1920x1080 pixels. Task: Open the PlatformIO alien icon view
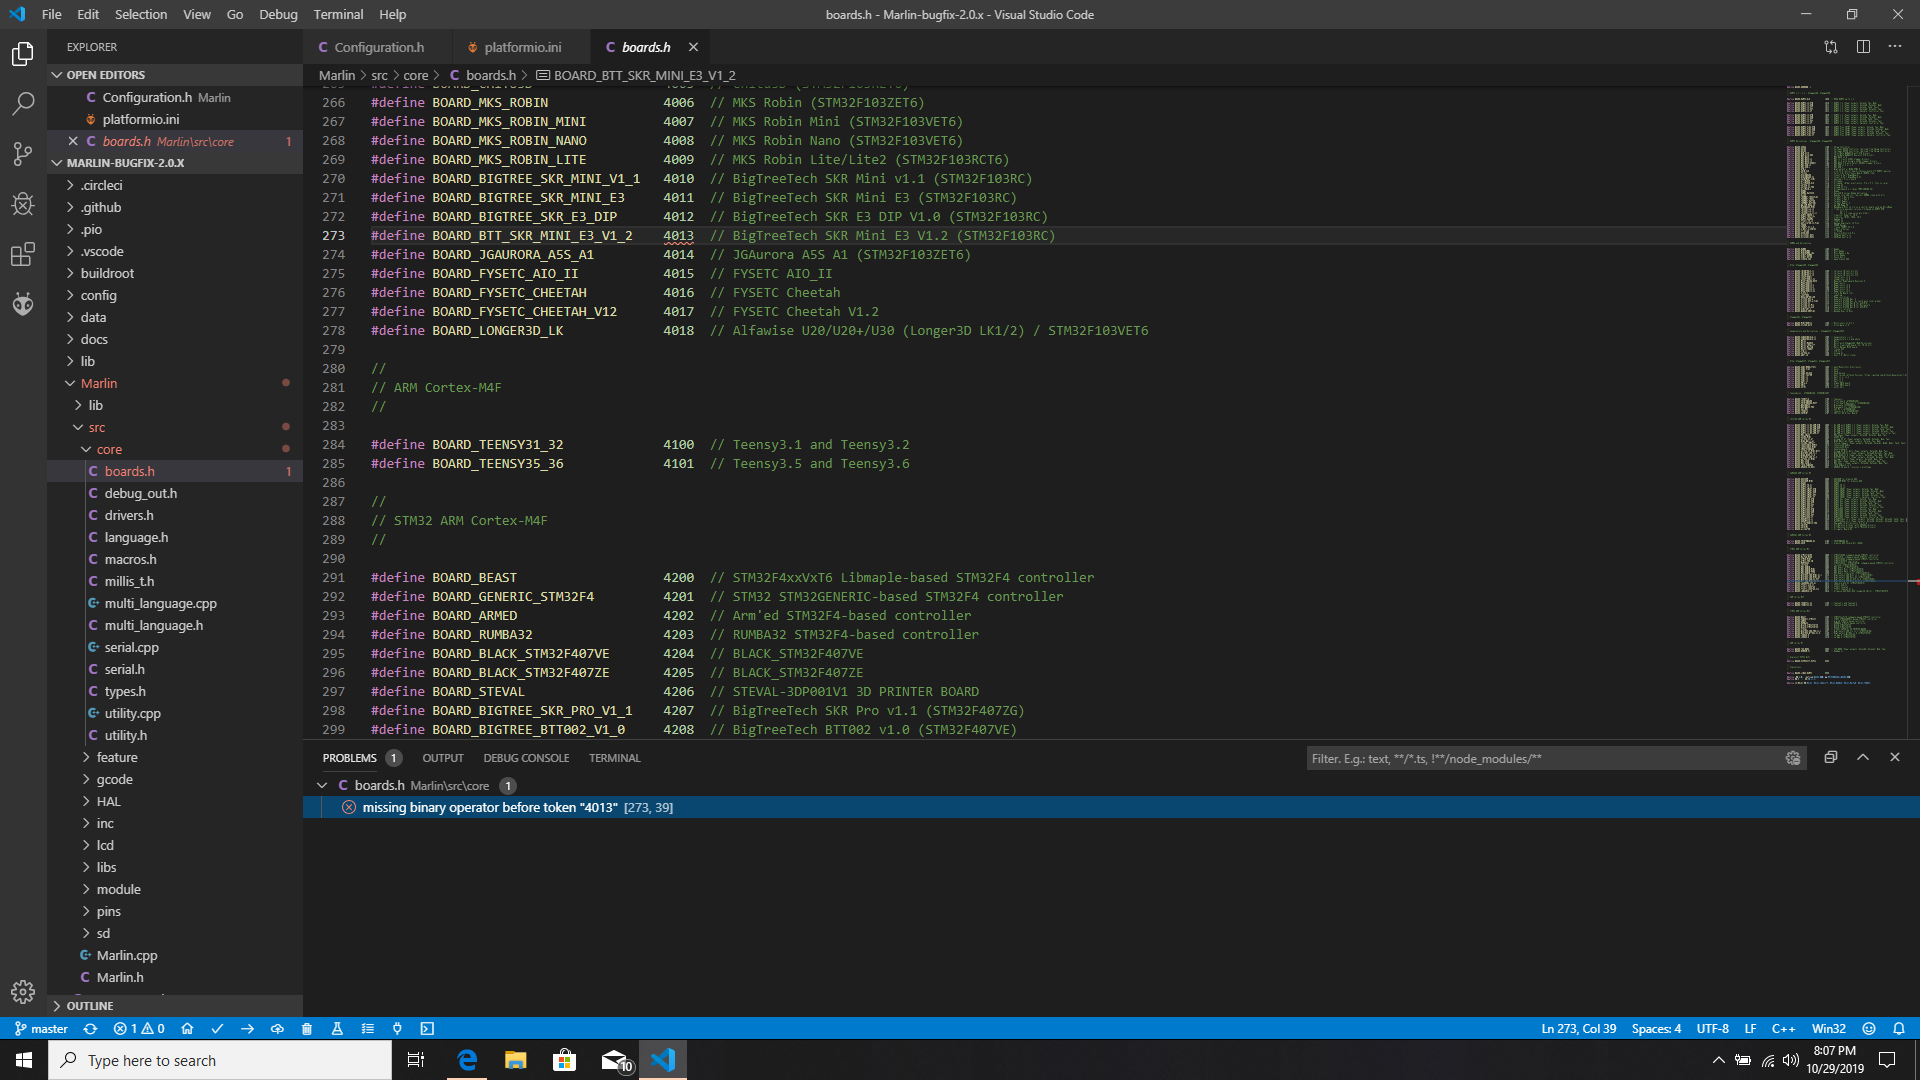pyautogui.click(x=23, y=304)
